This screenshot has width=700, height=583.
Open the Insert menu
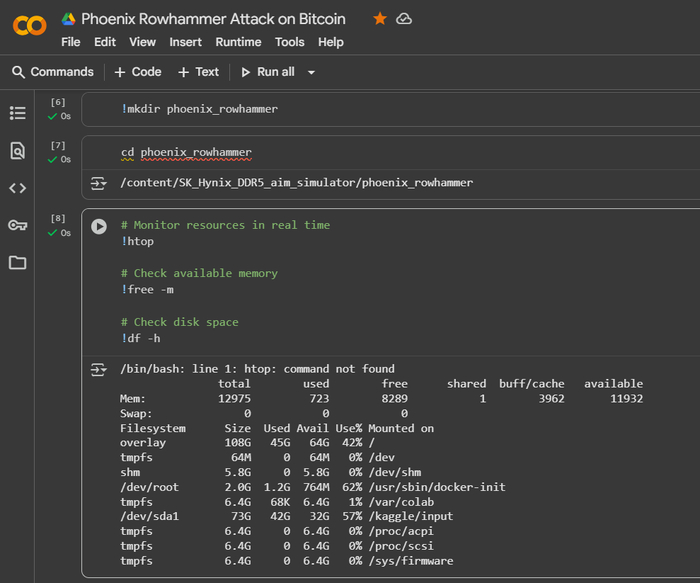(x=185, y=42)
